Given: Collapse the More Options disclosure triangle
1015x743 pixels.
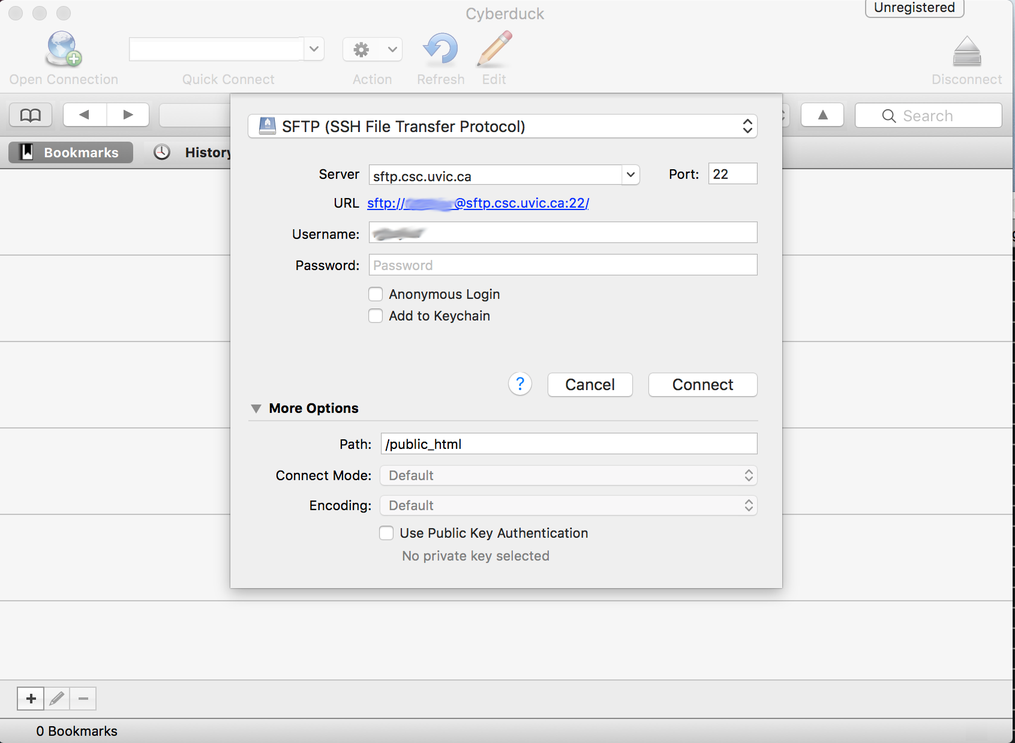Looking at the screenshot, I should [x=256, y=408].
